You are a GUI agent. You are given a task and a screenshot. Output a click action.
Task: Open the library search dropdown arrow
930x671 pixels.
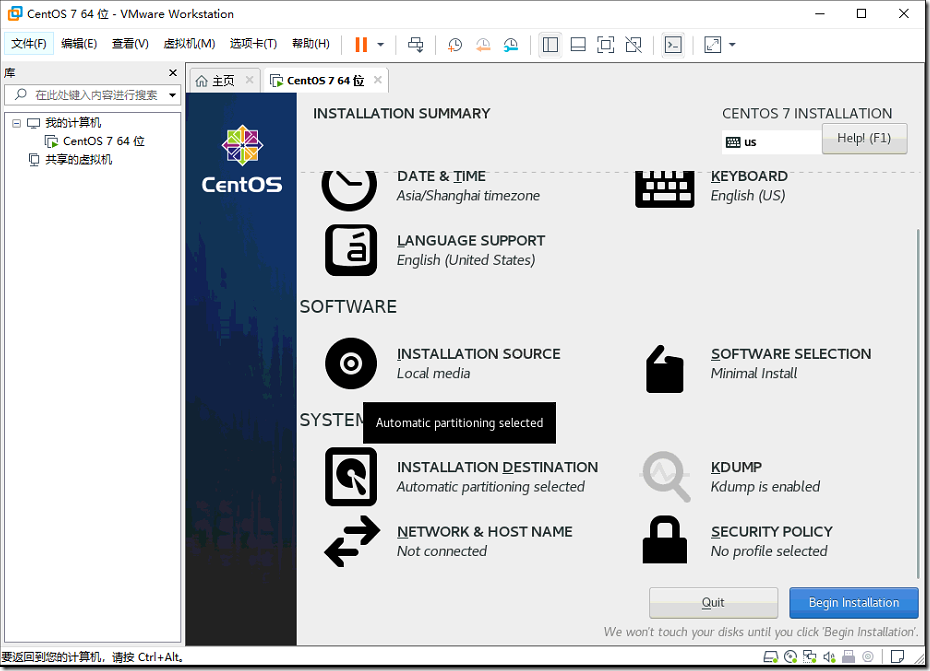point(173,95)
